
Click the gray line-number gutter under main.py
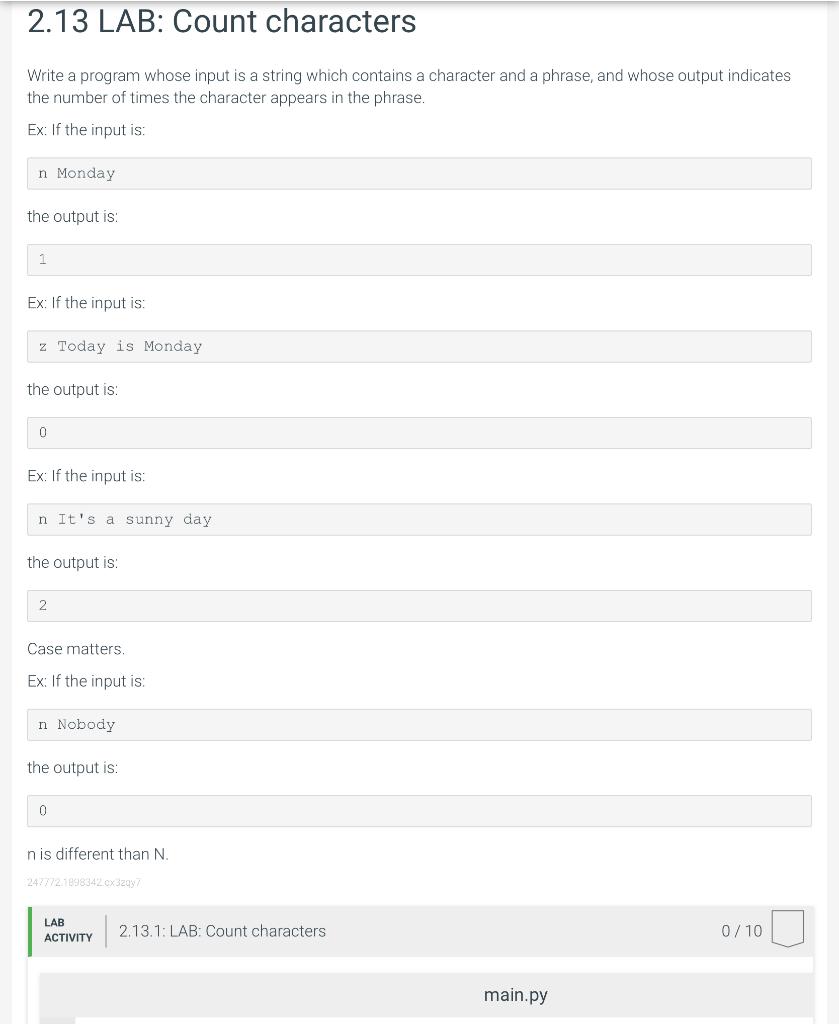[x=57, y=1020]
